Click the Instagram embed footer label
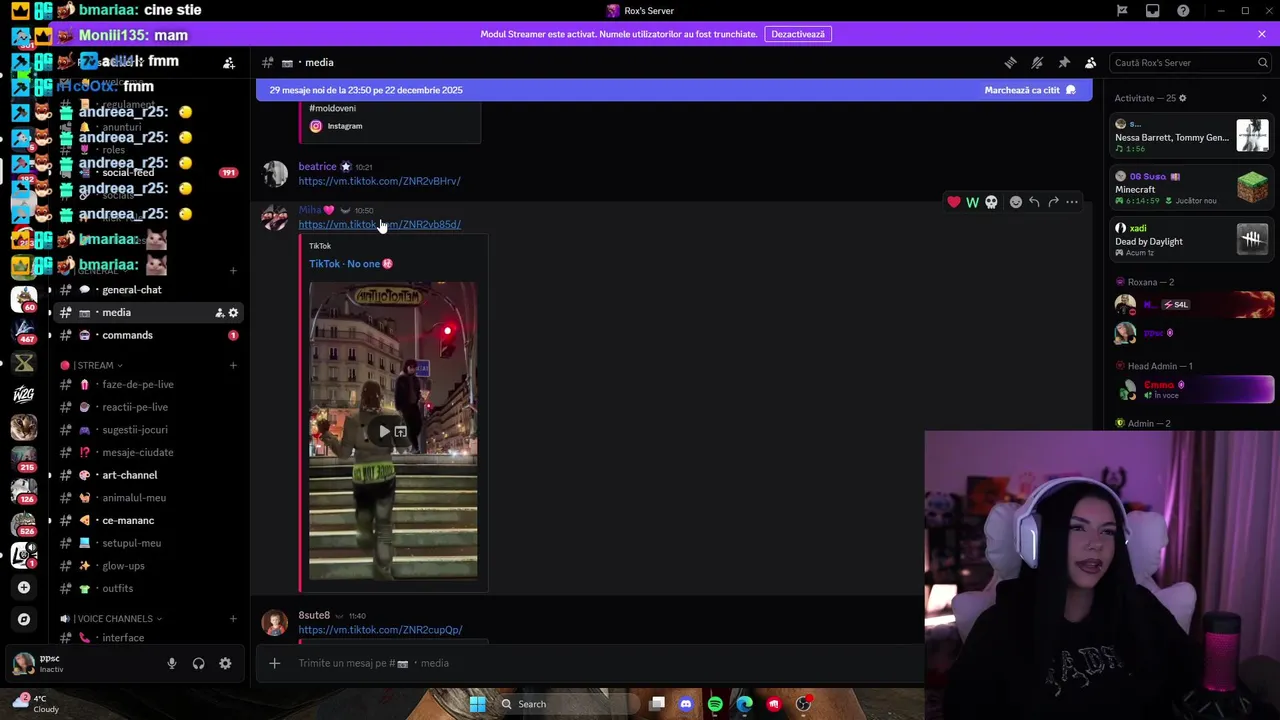Image resolution: width=1280 pixels, height=720 pixels. tap(344, 126)
